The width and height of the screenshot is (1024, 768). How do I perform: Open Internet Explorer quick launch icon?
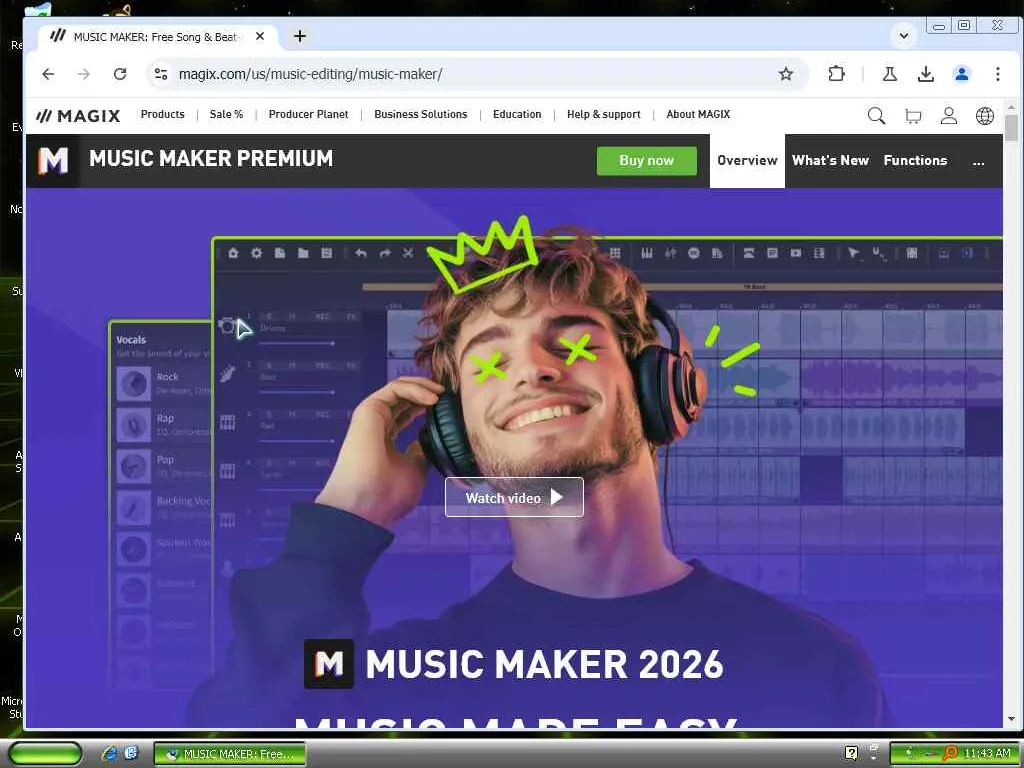[110, 754]
